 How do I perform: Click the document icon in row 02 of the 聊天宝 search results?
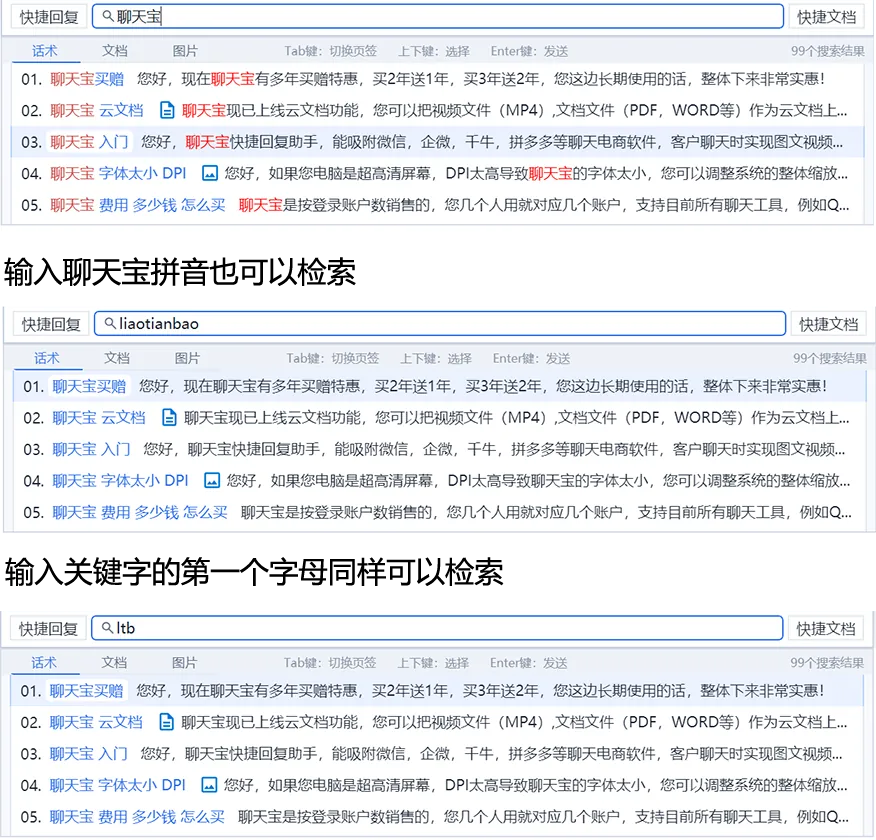[166, 111]
